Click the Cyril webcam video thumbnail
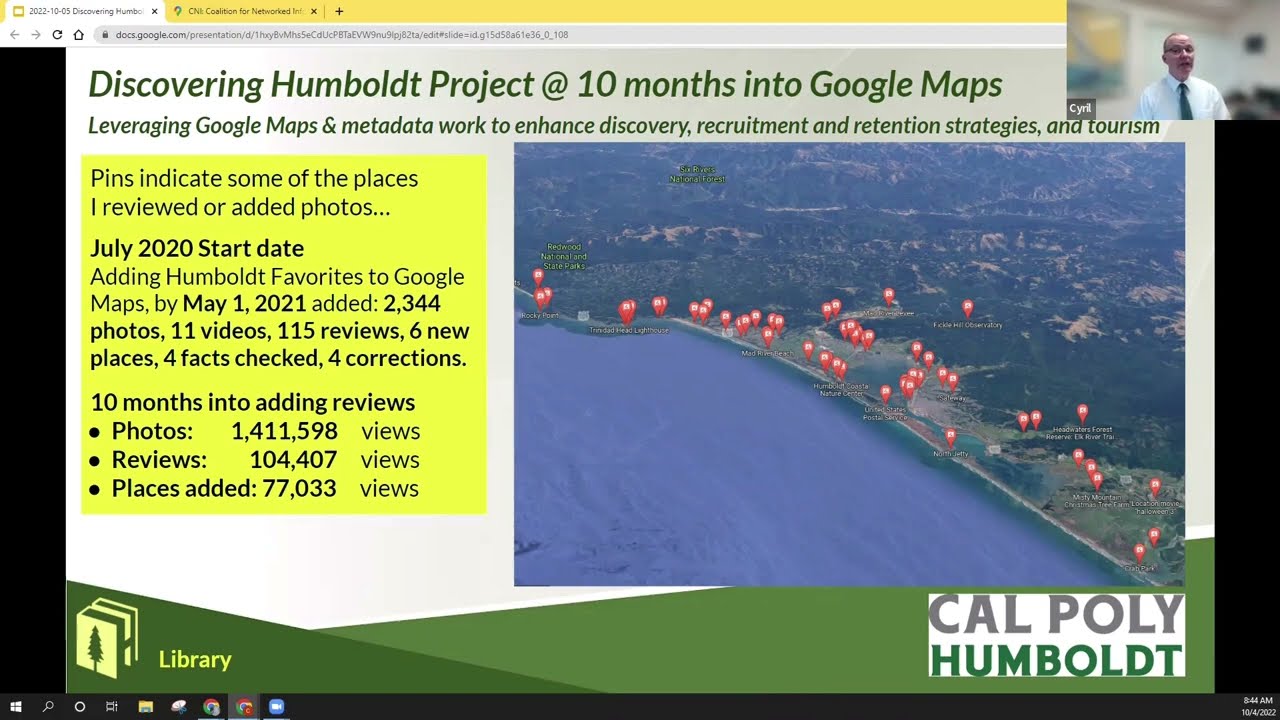The image size is (1280, 720). 1173,60
